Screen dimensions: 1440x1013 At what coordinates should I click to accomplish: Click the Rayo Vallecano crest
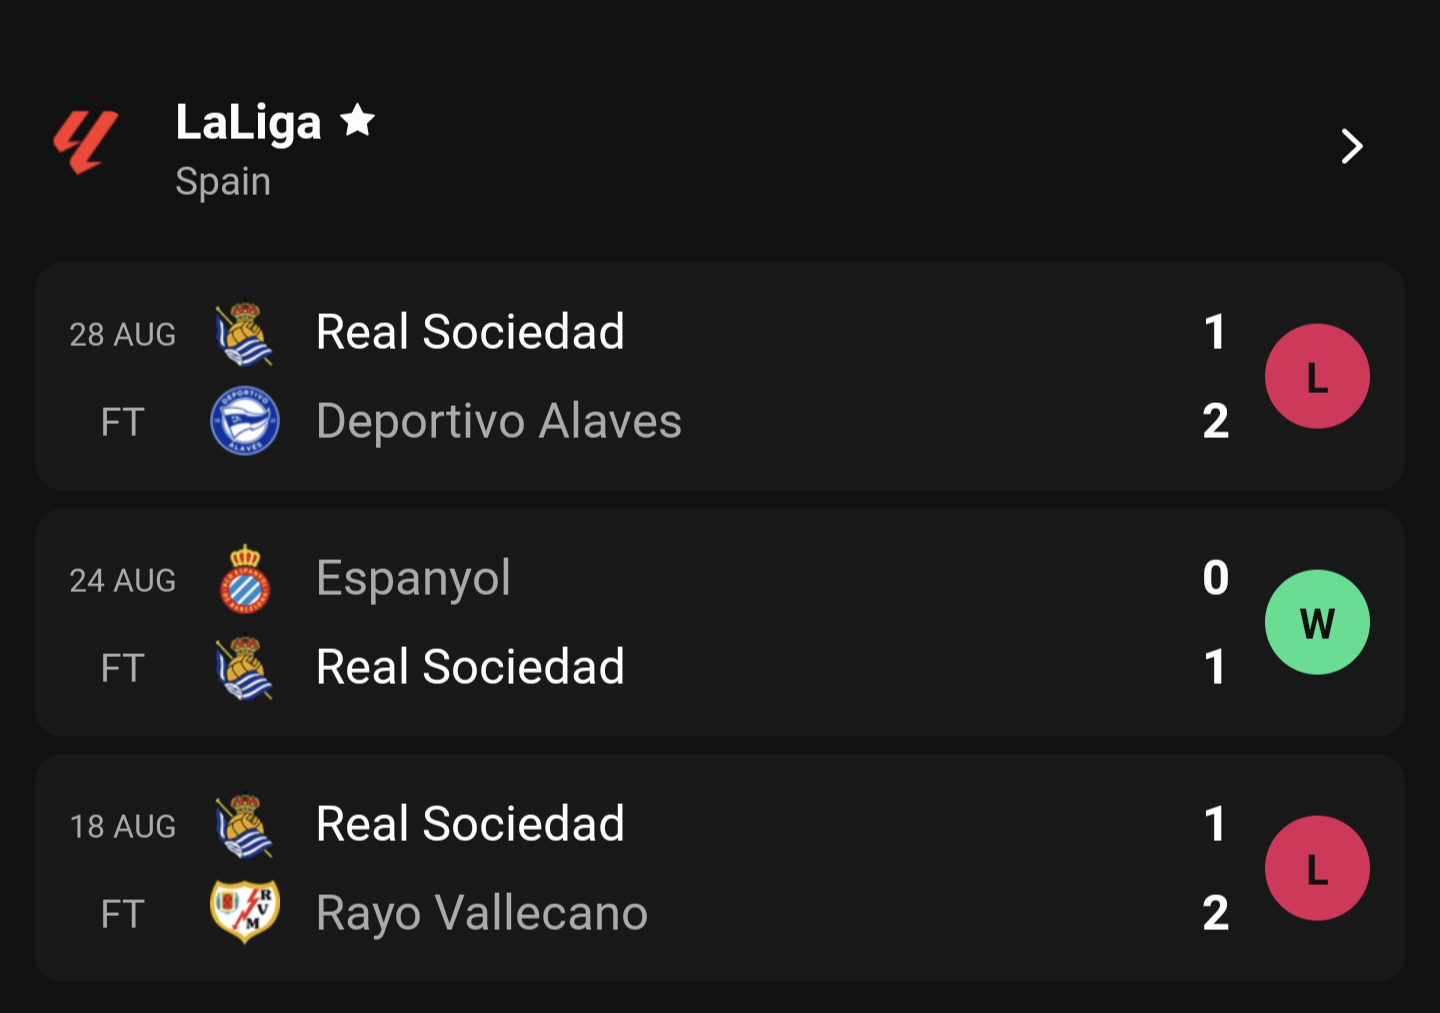(244, 911)
